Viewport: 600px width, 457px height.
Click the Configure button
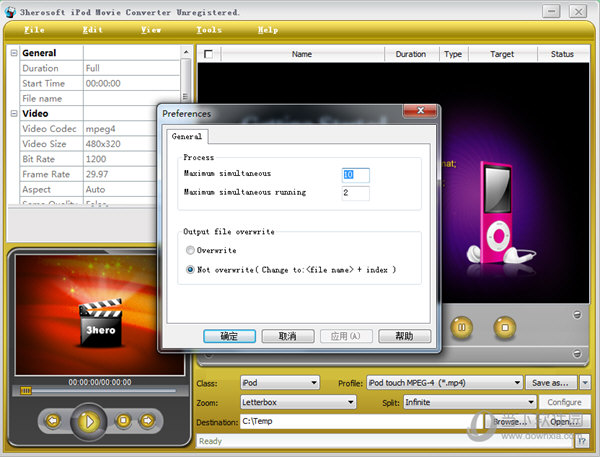click(x=564, y=402)
